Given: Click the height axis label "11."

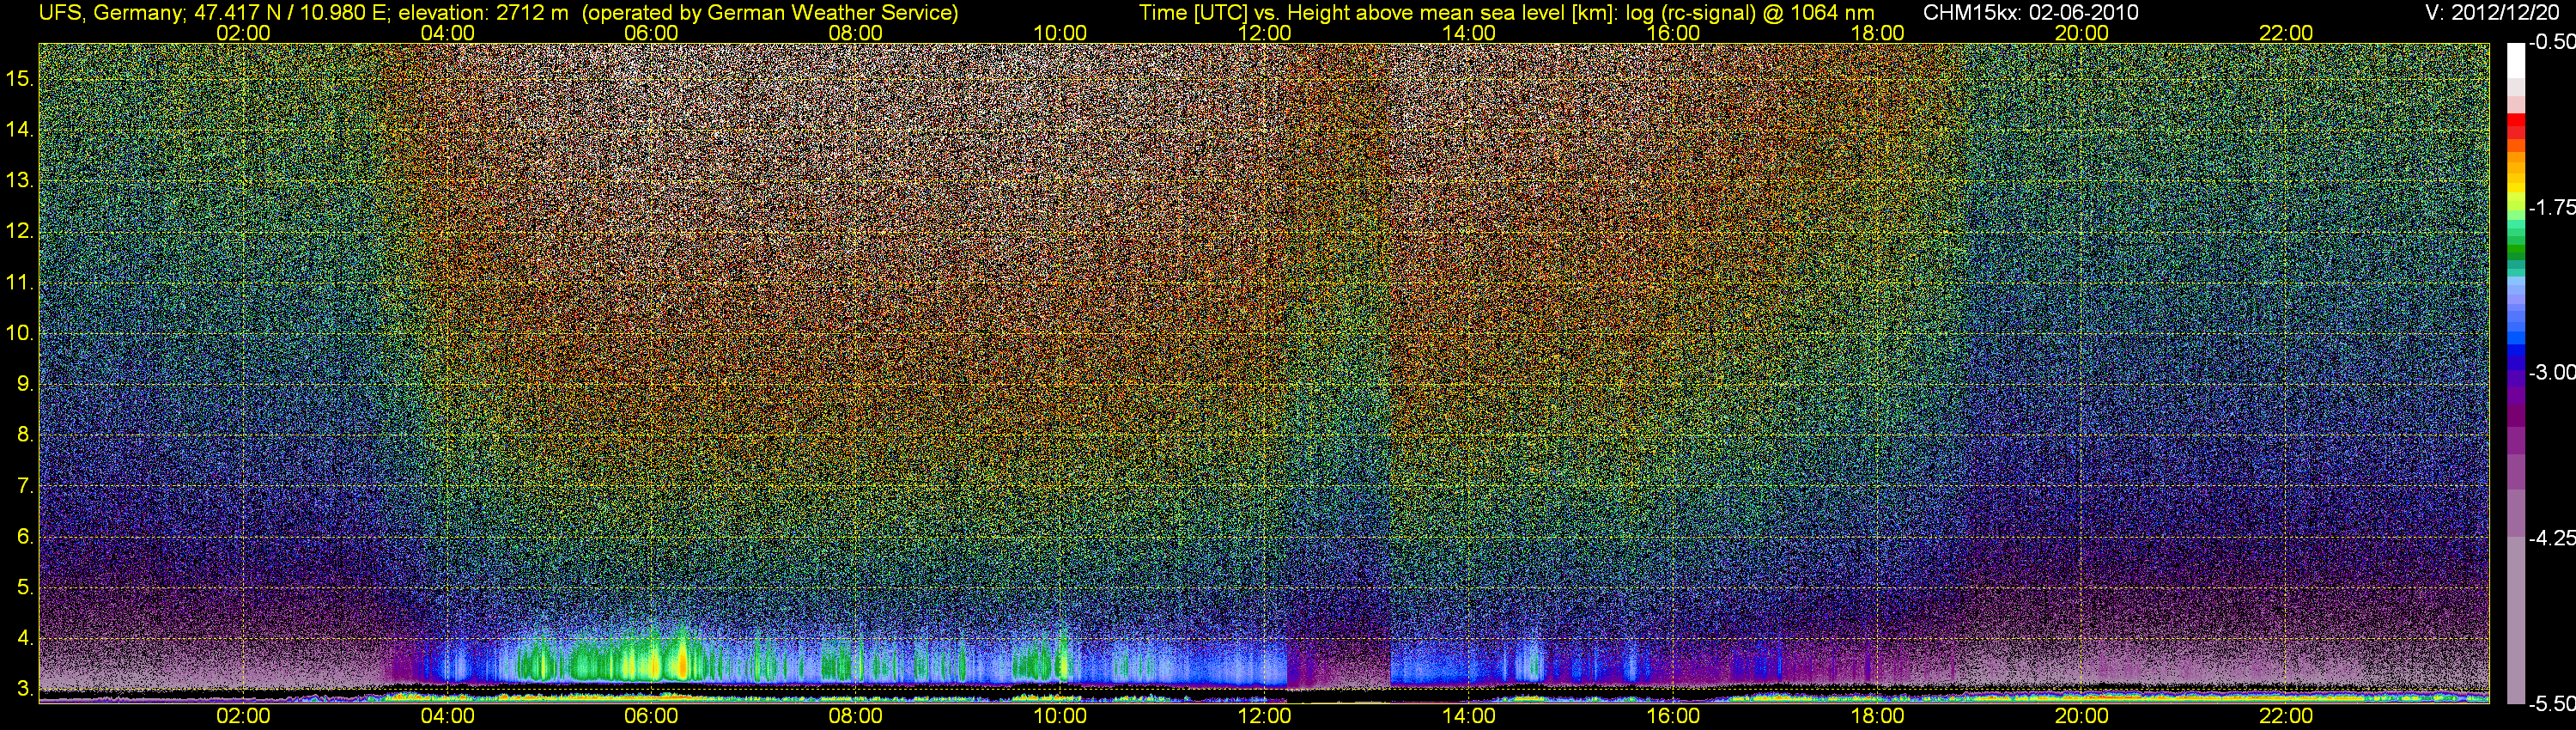Looking at the screenshot, I should [20, 283].
